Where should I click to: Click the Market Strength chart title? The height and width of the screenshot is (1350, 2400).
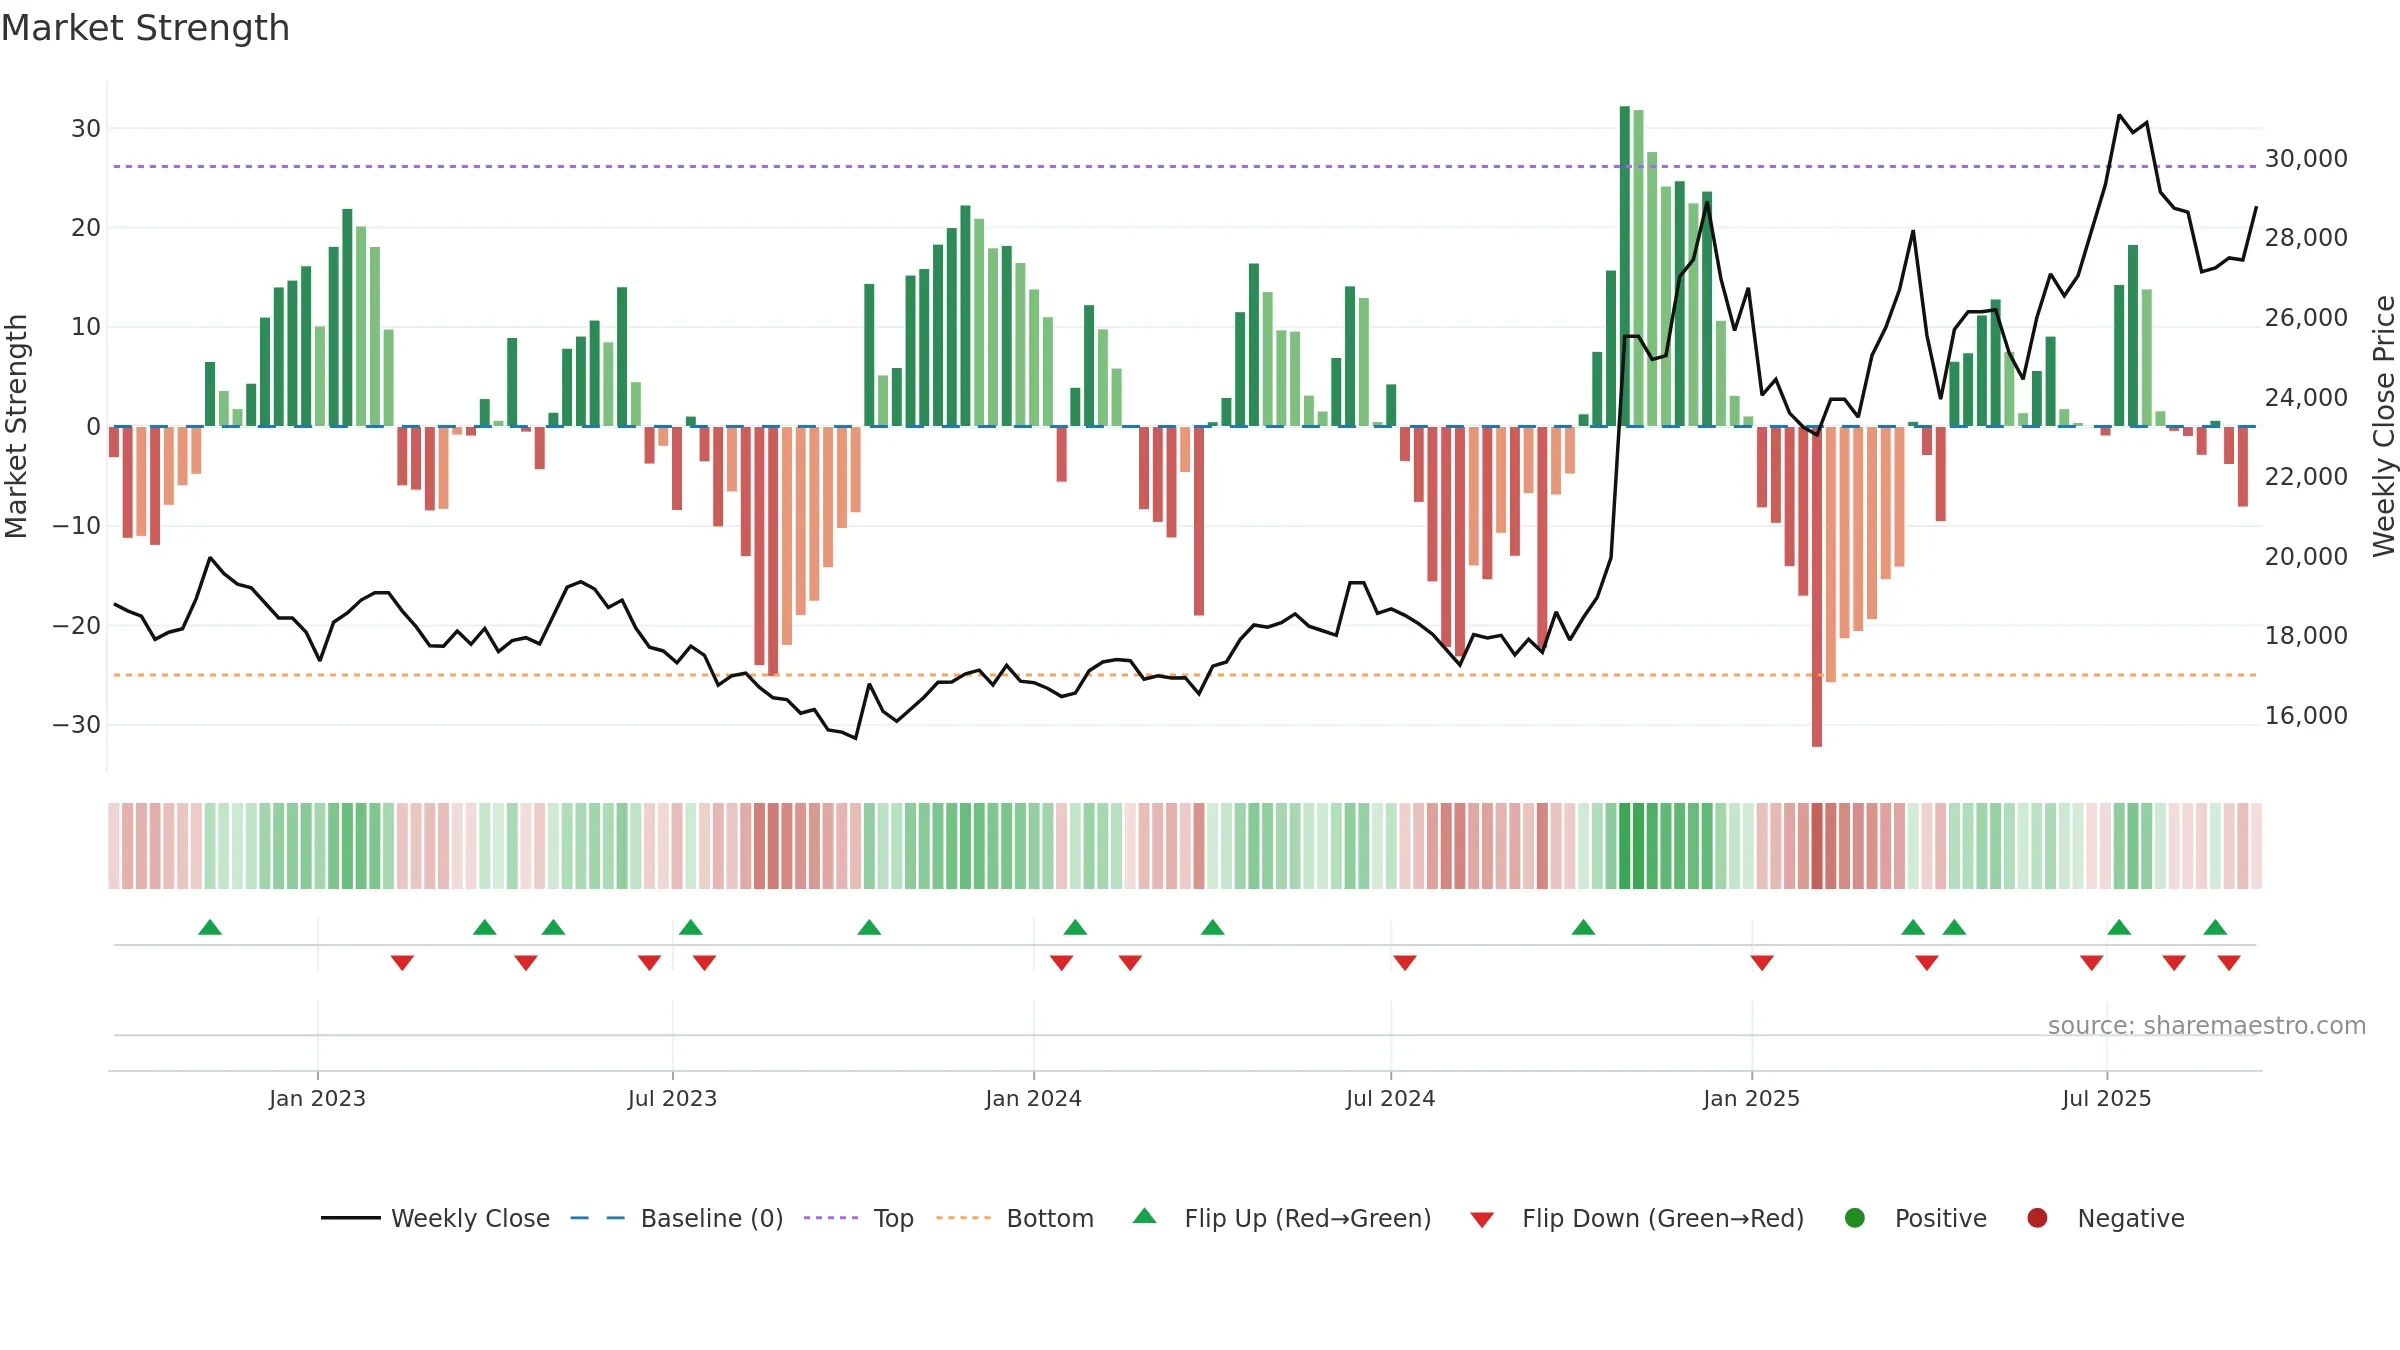(x=145, y=27)
